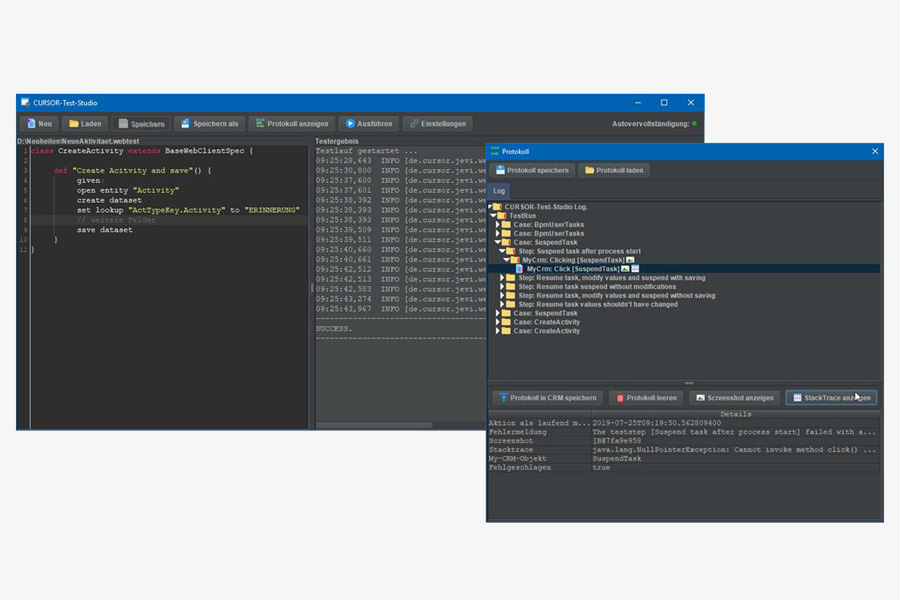Click the Protokoll leeren trash button

(645, 397)
